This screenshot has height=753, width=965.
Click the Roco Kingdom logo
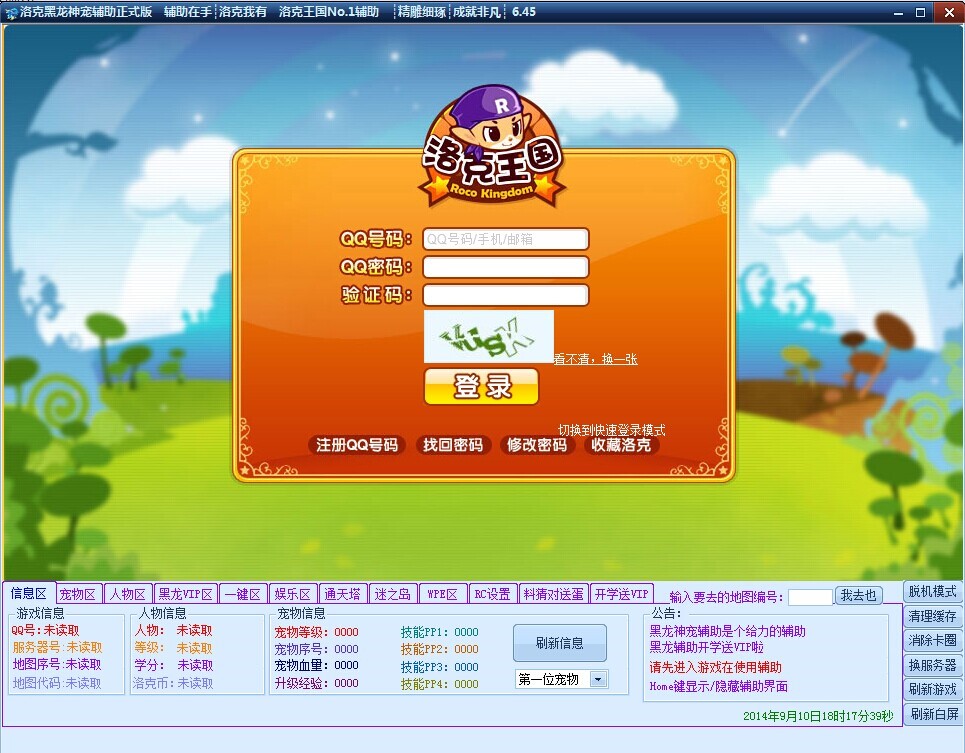tap(492, 146)
